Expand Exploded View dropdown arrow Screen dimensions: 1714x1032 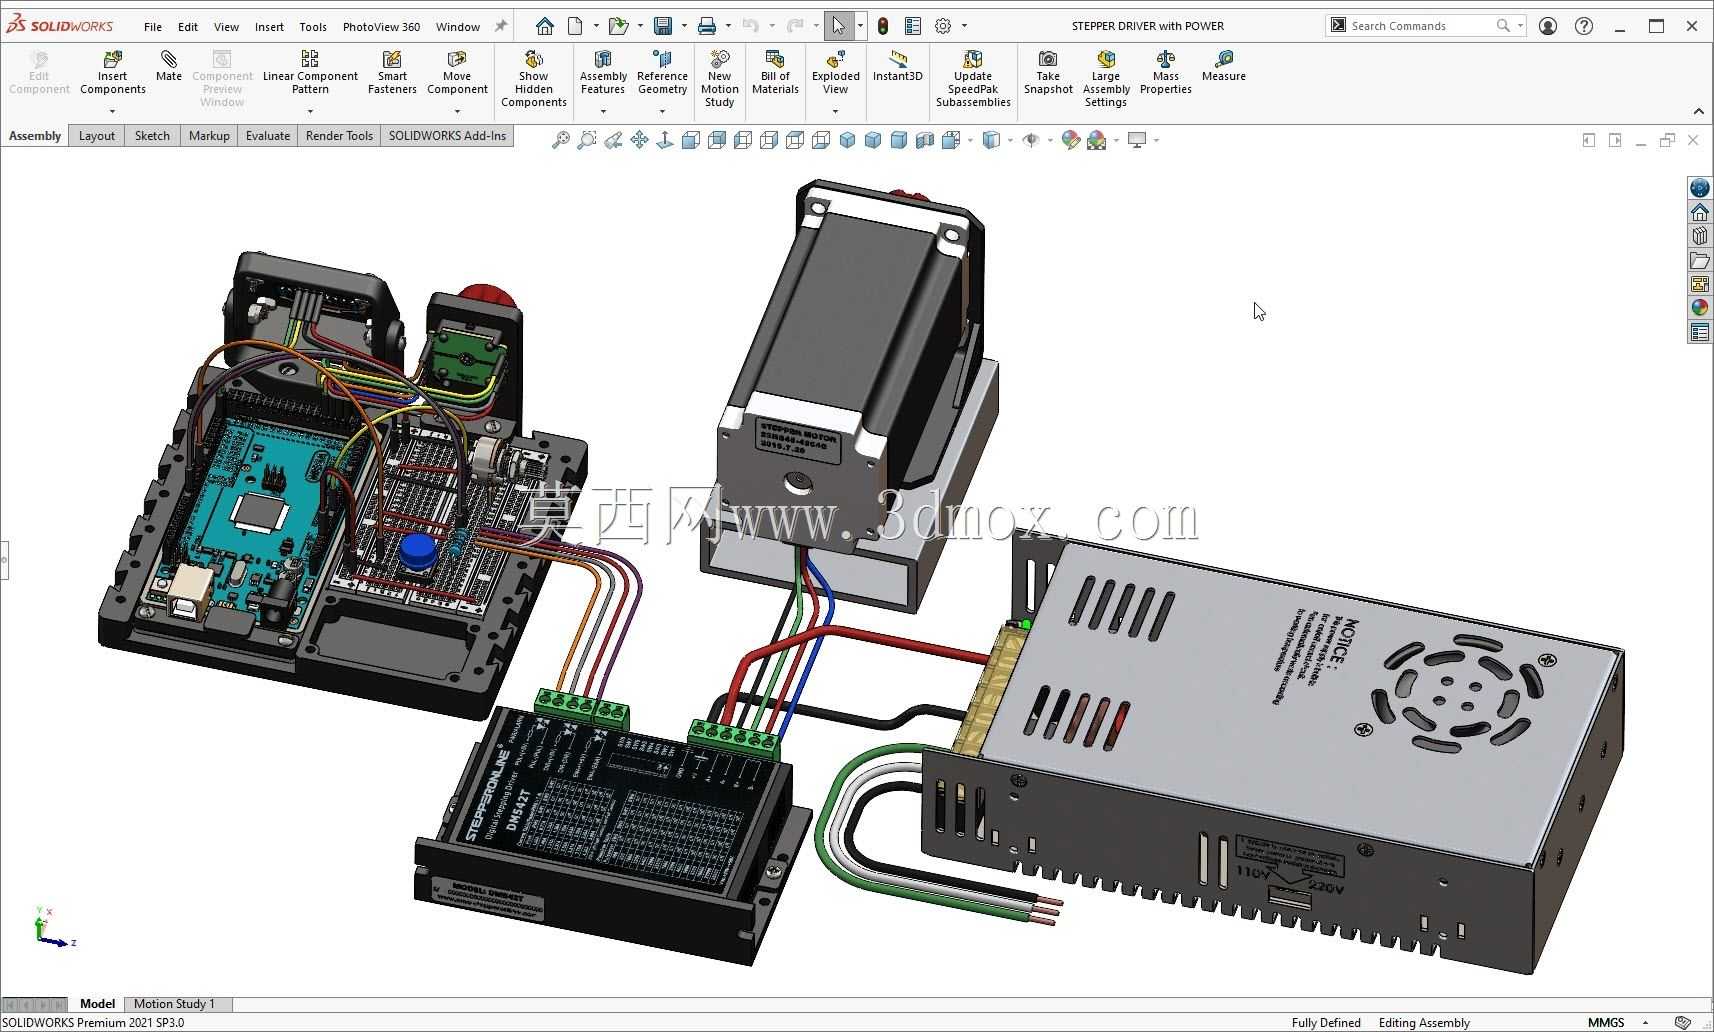point(835,111)
